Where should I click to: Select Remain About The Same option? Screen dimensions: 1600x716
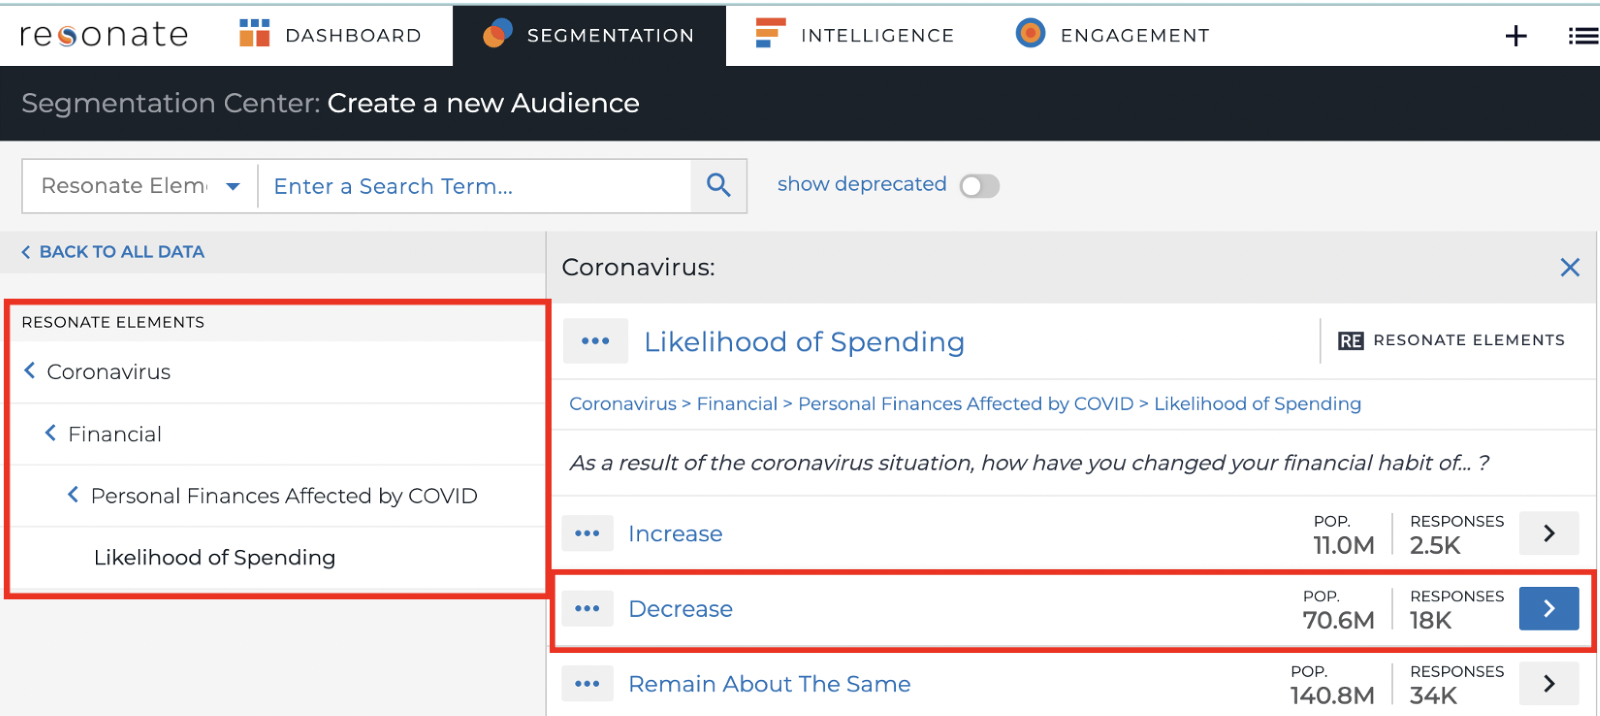click(x=769, y=684)
